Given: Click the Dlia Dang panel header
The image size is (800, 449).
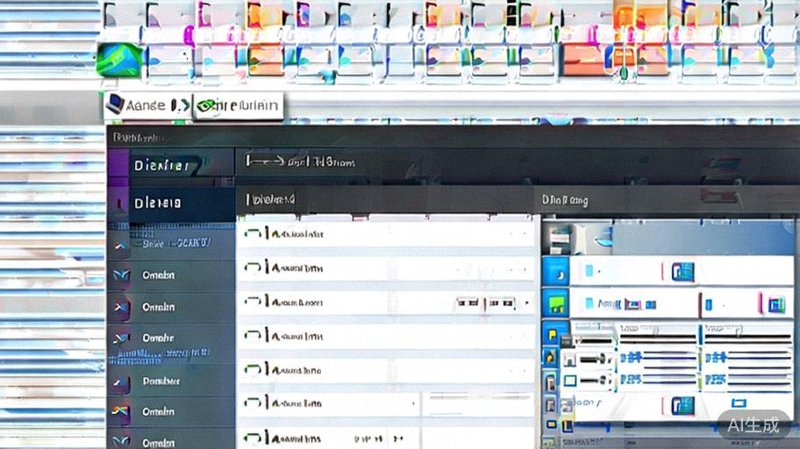Looking at the screenshot, I should click(565, 201).
